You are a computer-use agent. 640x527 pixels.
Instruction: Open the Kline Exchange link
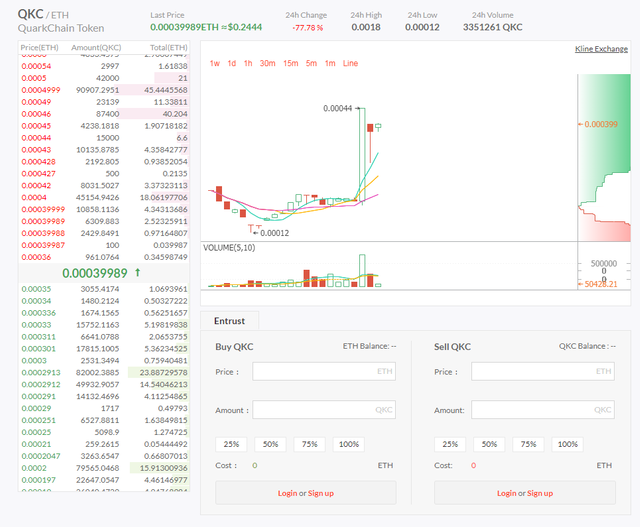(x=601, y=49)
